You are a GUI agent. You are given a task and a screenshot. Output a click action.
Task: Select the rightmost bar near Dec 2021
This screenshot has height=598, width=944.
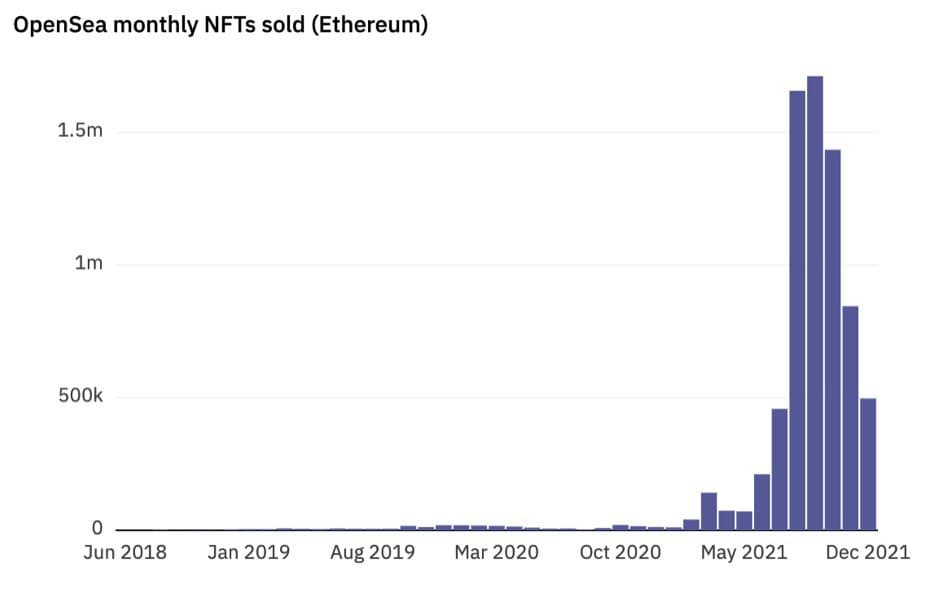pos(868,464)
